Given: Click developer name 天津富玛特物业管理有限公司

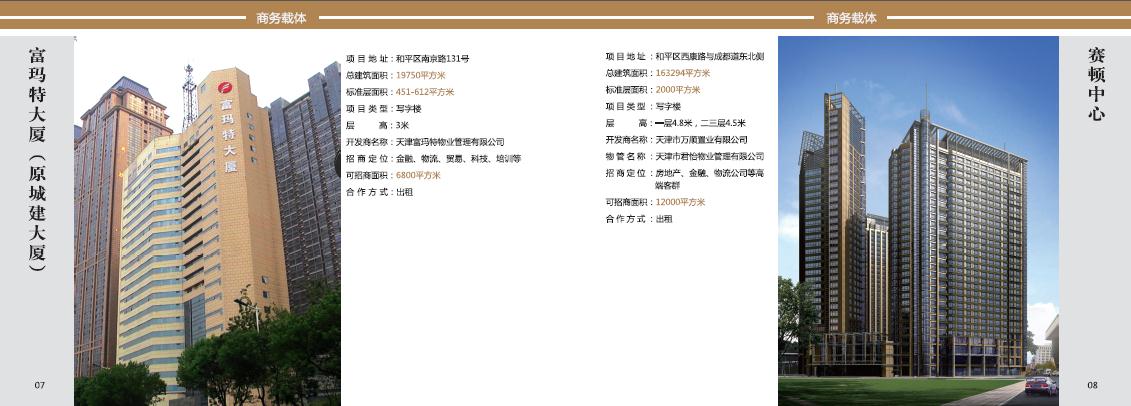Looking at the screenshot, I should coord(450,142).
